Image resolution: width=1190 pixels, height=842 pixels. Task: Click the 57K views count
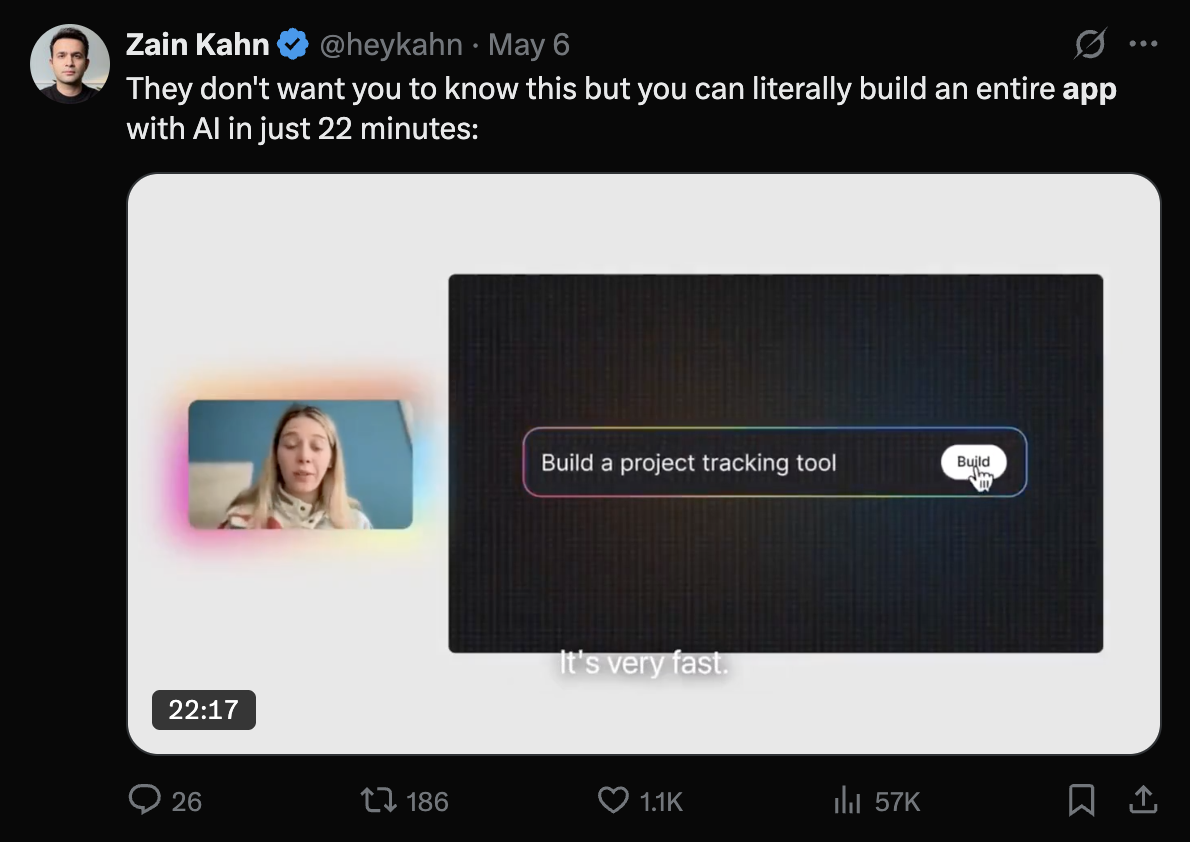point(897,801)
